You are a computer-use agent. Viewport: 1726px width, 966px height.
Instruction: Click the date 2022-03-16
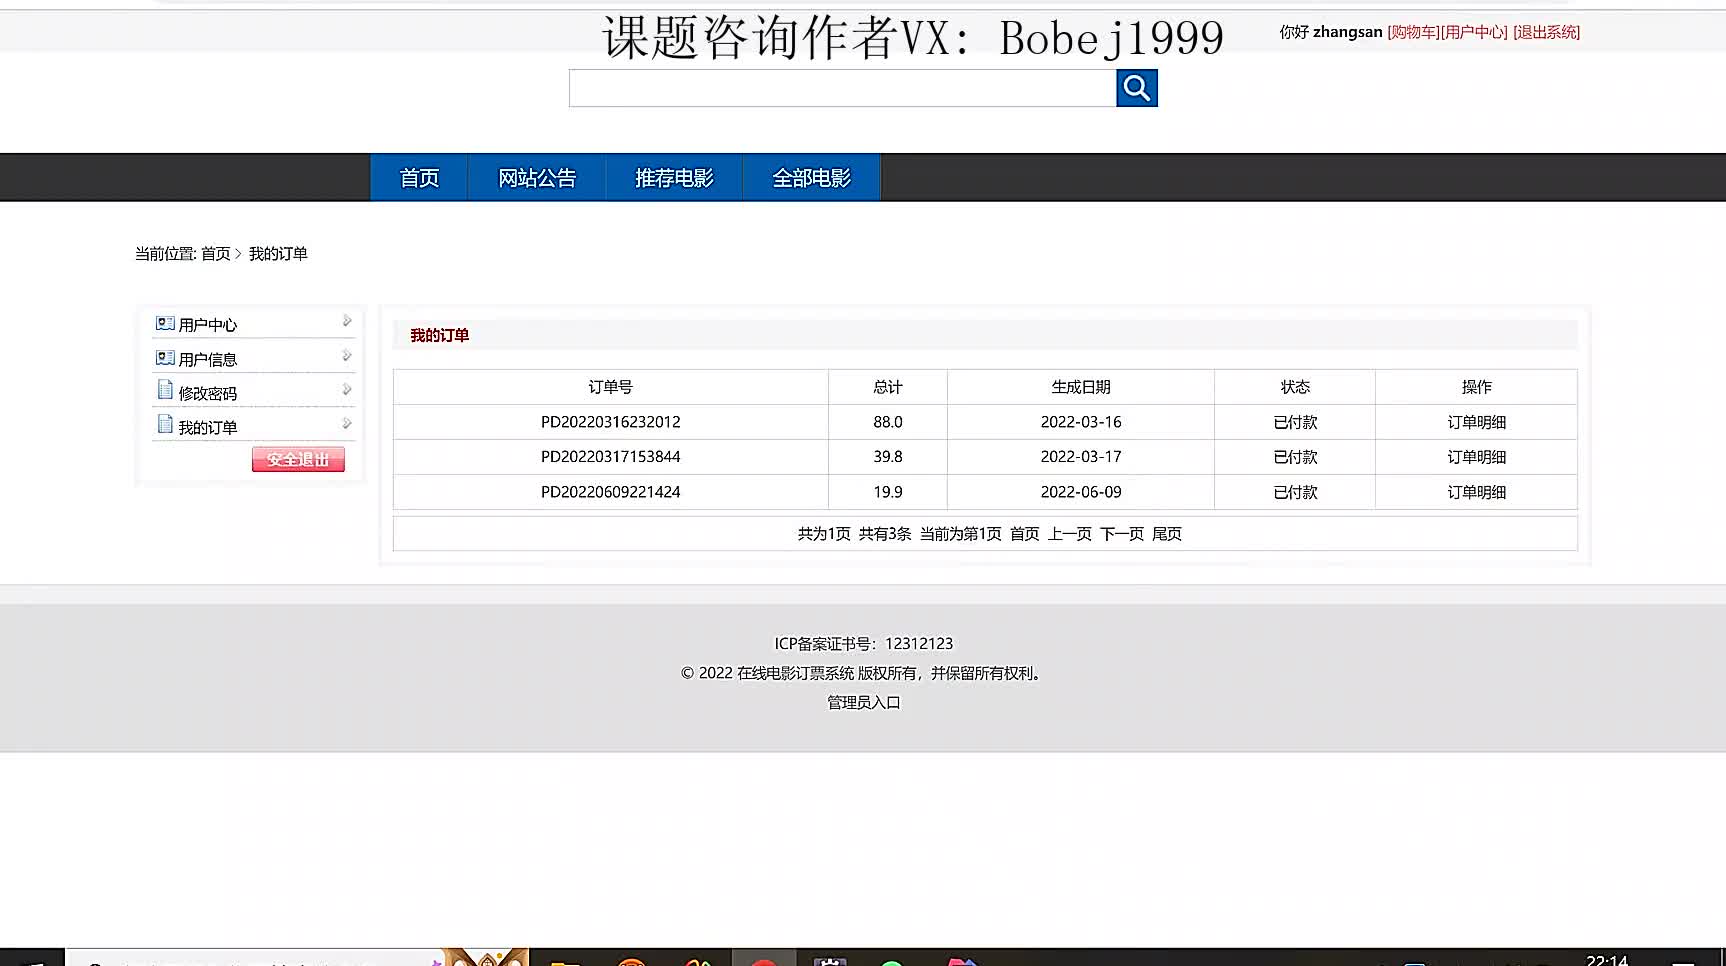pyautogui.click(x=1080, y=422)
